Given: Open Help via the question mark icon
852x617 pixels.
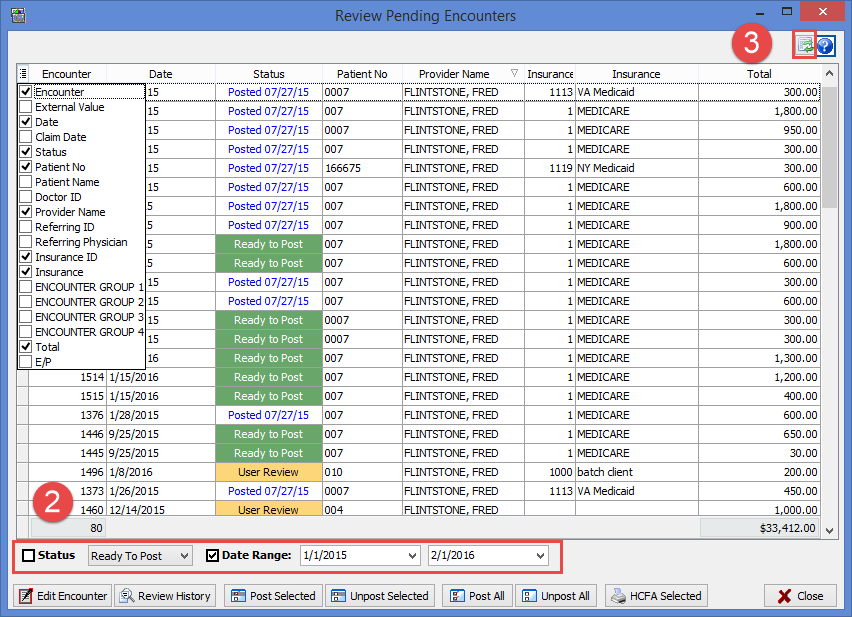Looking at the screenshot, I should pos(824,45).
